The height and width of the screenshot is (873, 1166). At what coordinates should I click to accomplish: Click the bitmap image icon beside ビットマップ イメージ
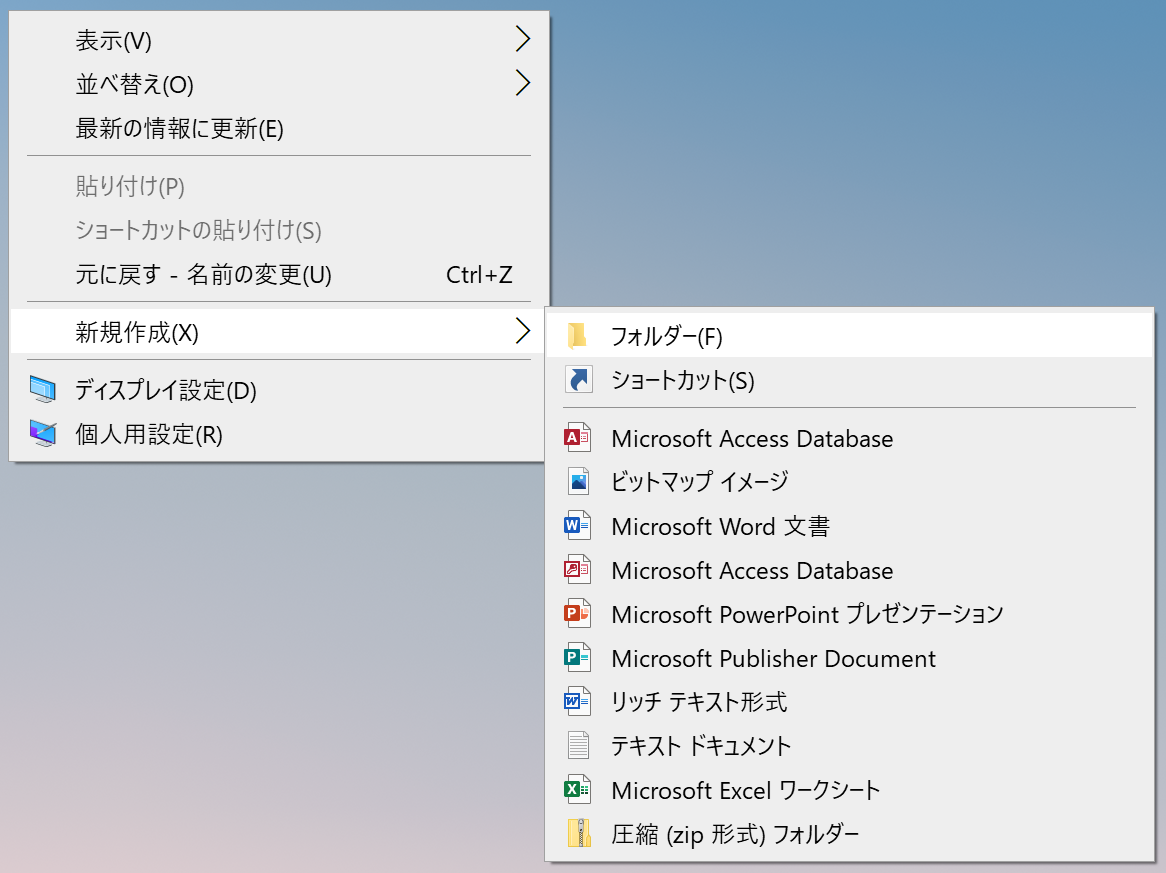(578, 482)
